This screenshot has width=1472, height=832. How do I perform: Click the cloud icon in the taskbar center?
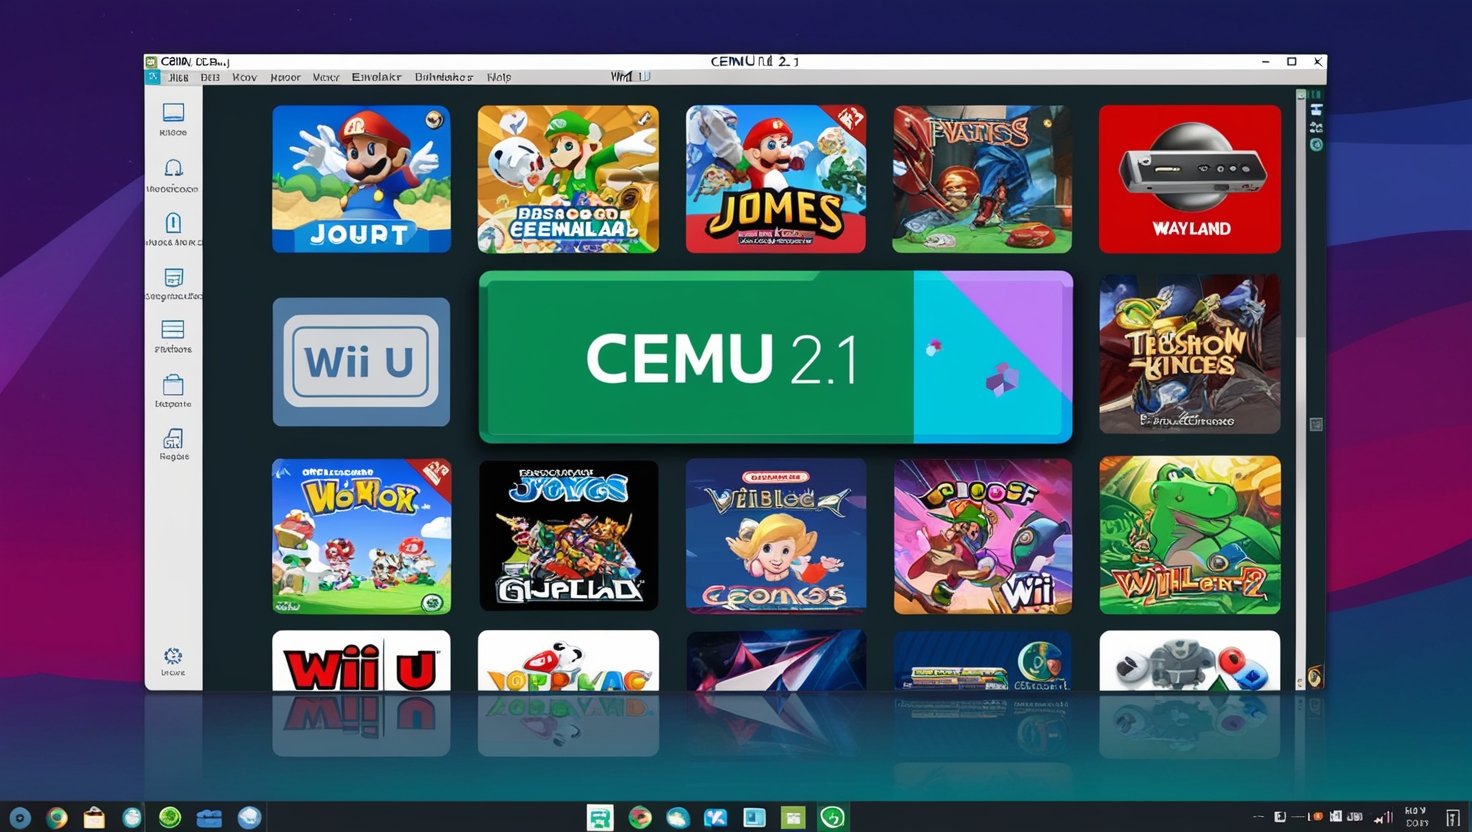[678, 817]
